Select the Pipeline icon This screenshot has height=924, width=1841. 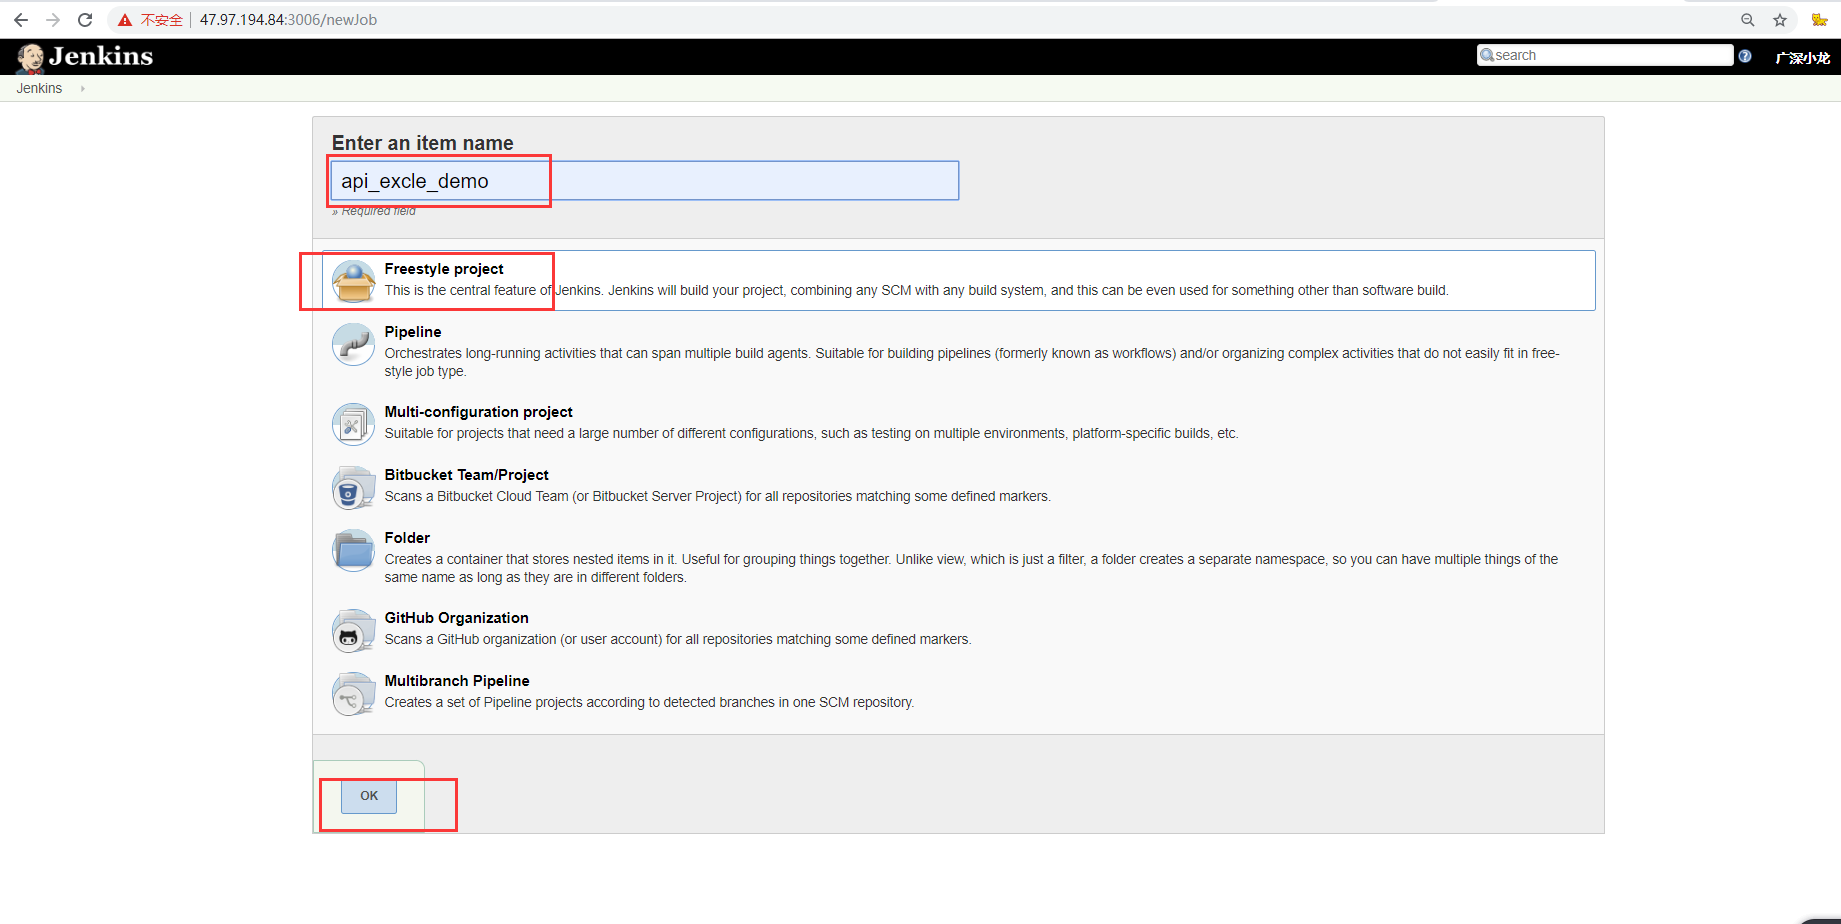point(353,344)
